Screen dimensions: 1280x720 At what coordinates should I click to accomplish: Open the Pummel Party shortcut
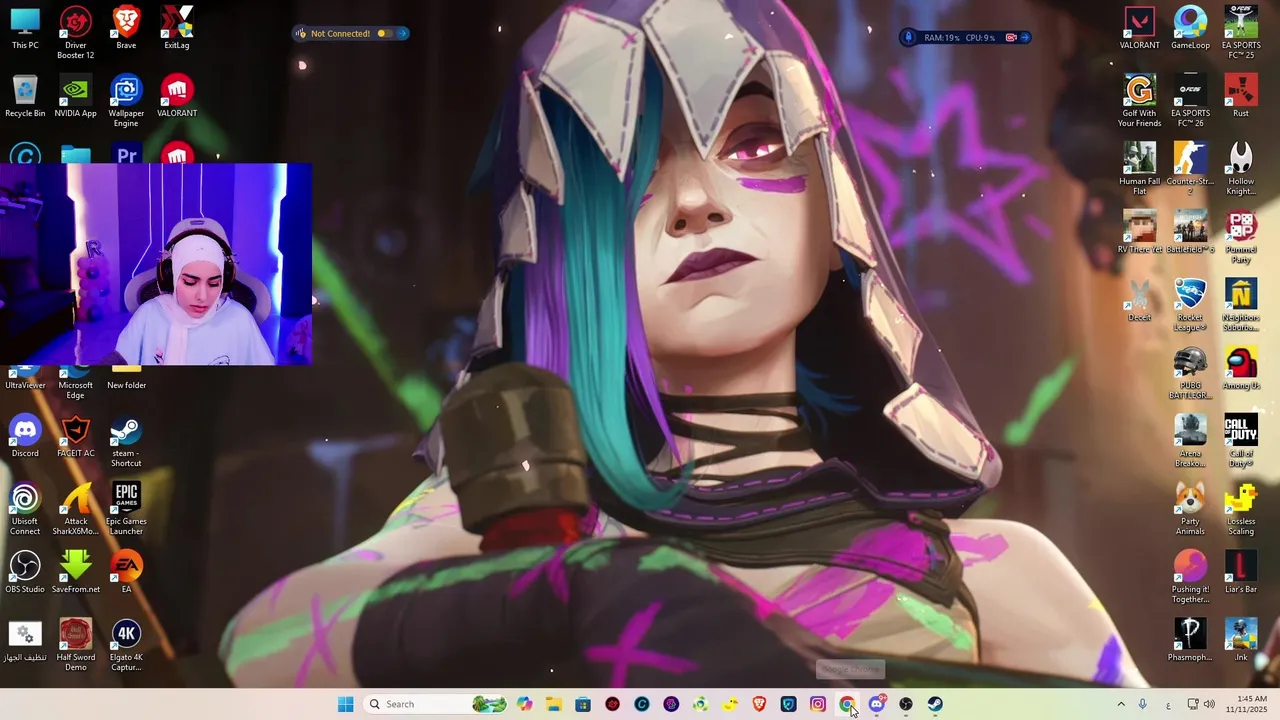tap(1241, 237)
